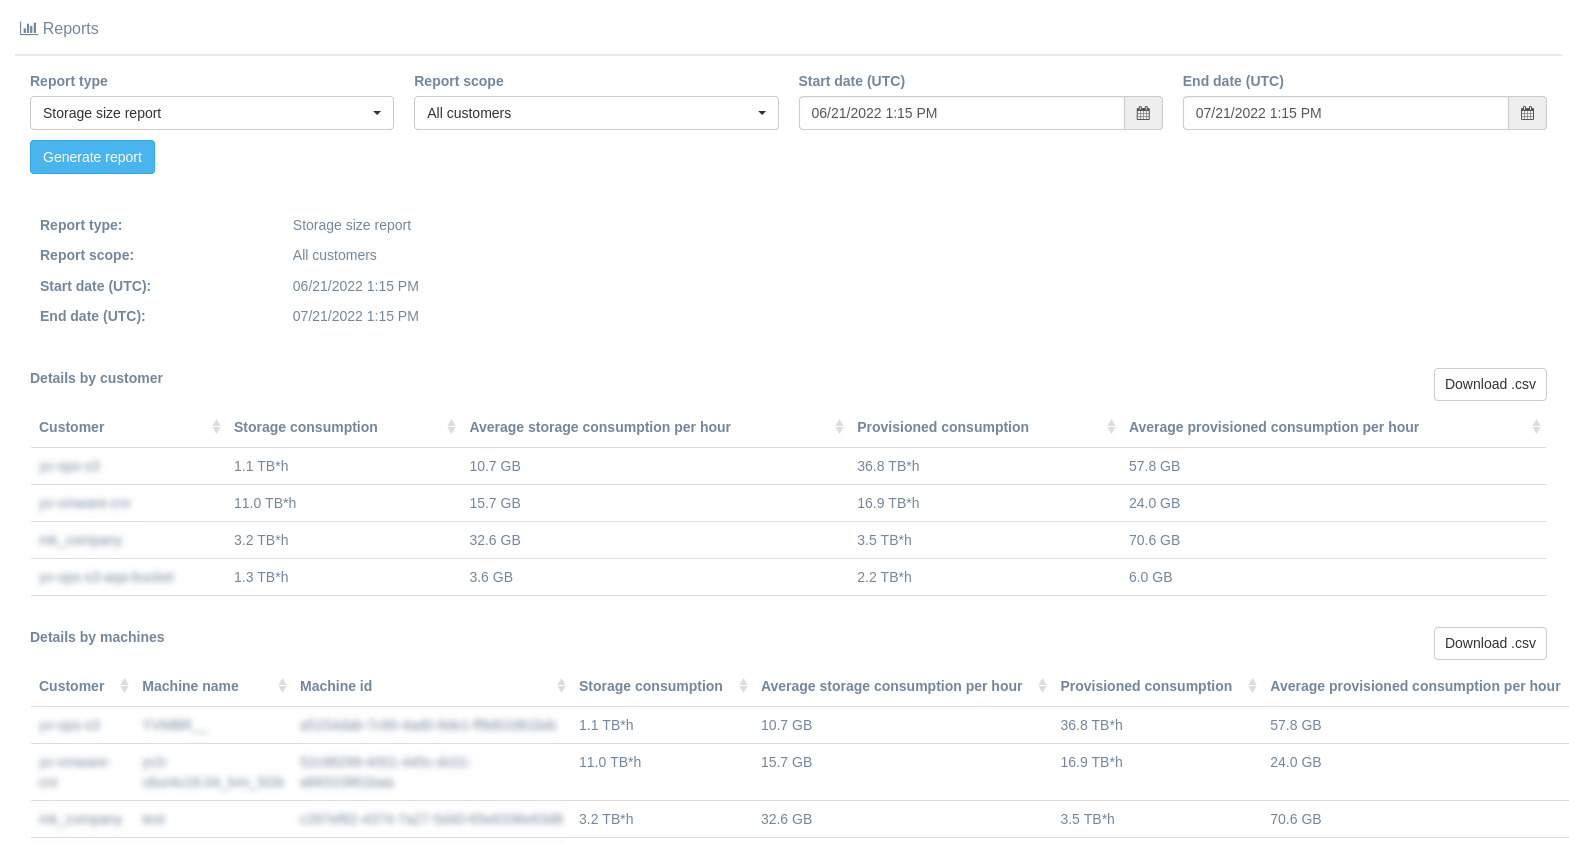Sort machines table by Provisioned consumption
The image size is (1569, 843).
pyautogui.click(x=1146, y=686)
